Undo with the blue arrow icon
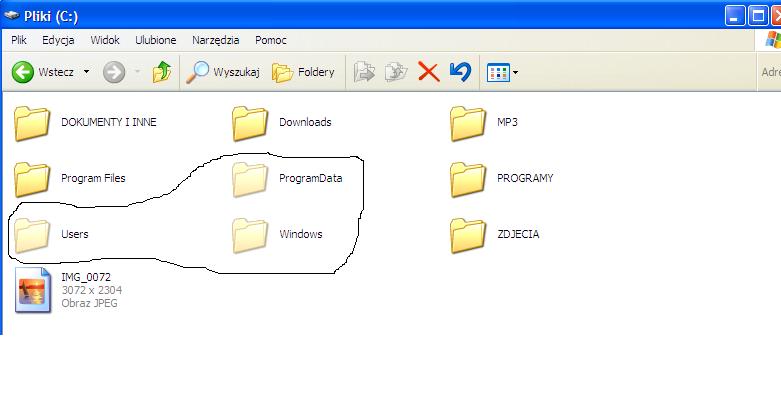Image resolution: width=781 pixels, height=400 pixels. (x=460, y=72)
